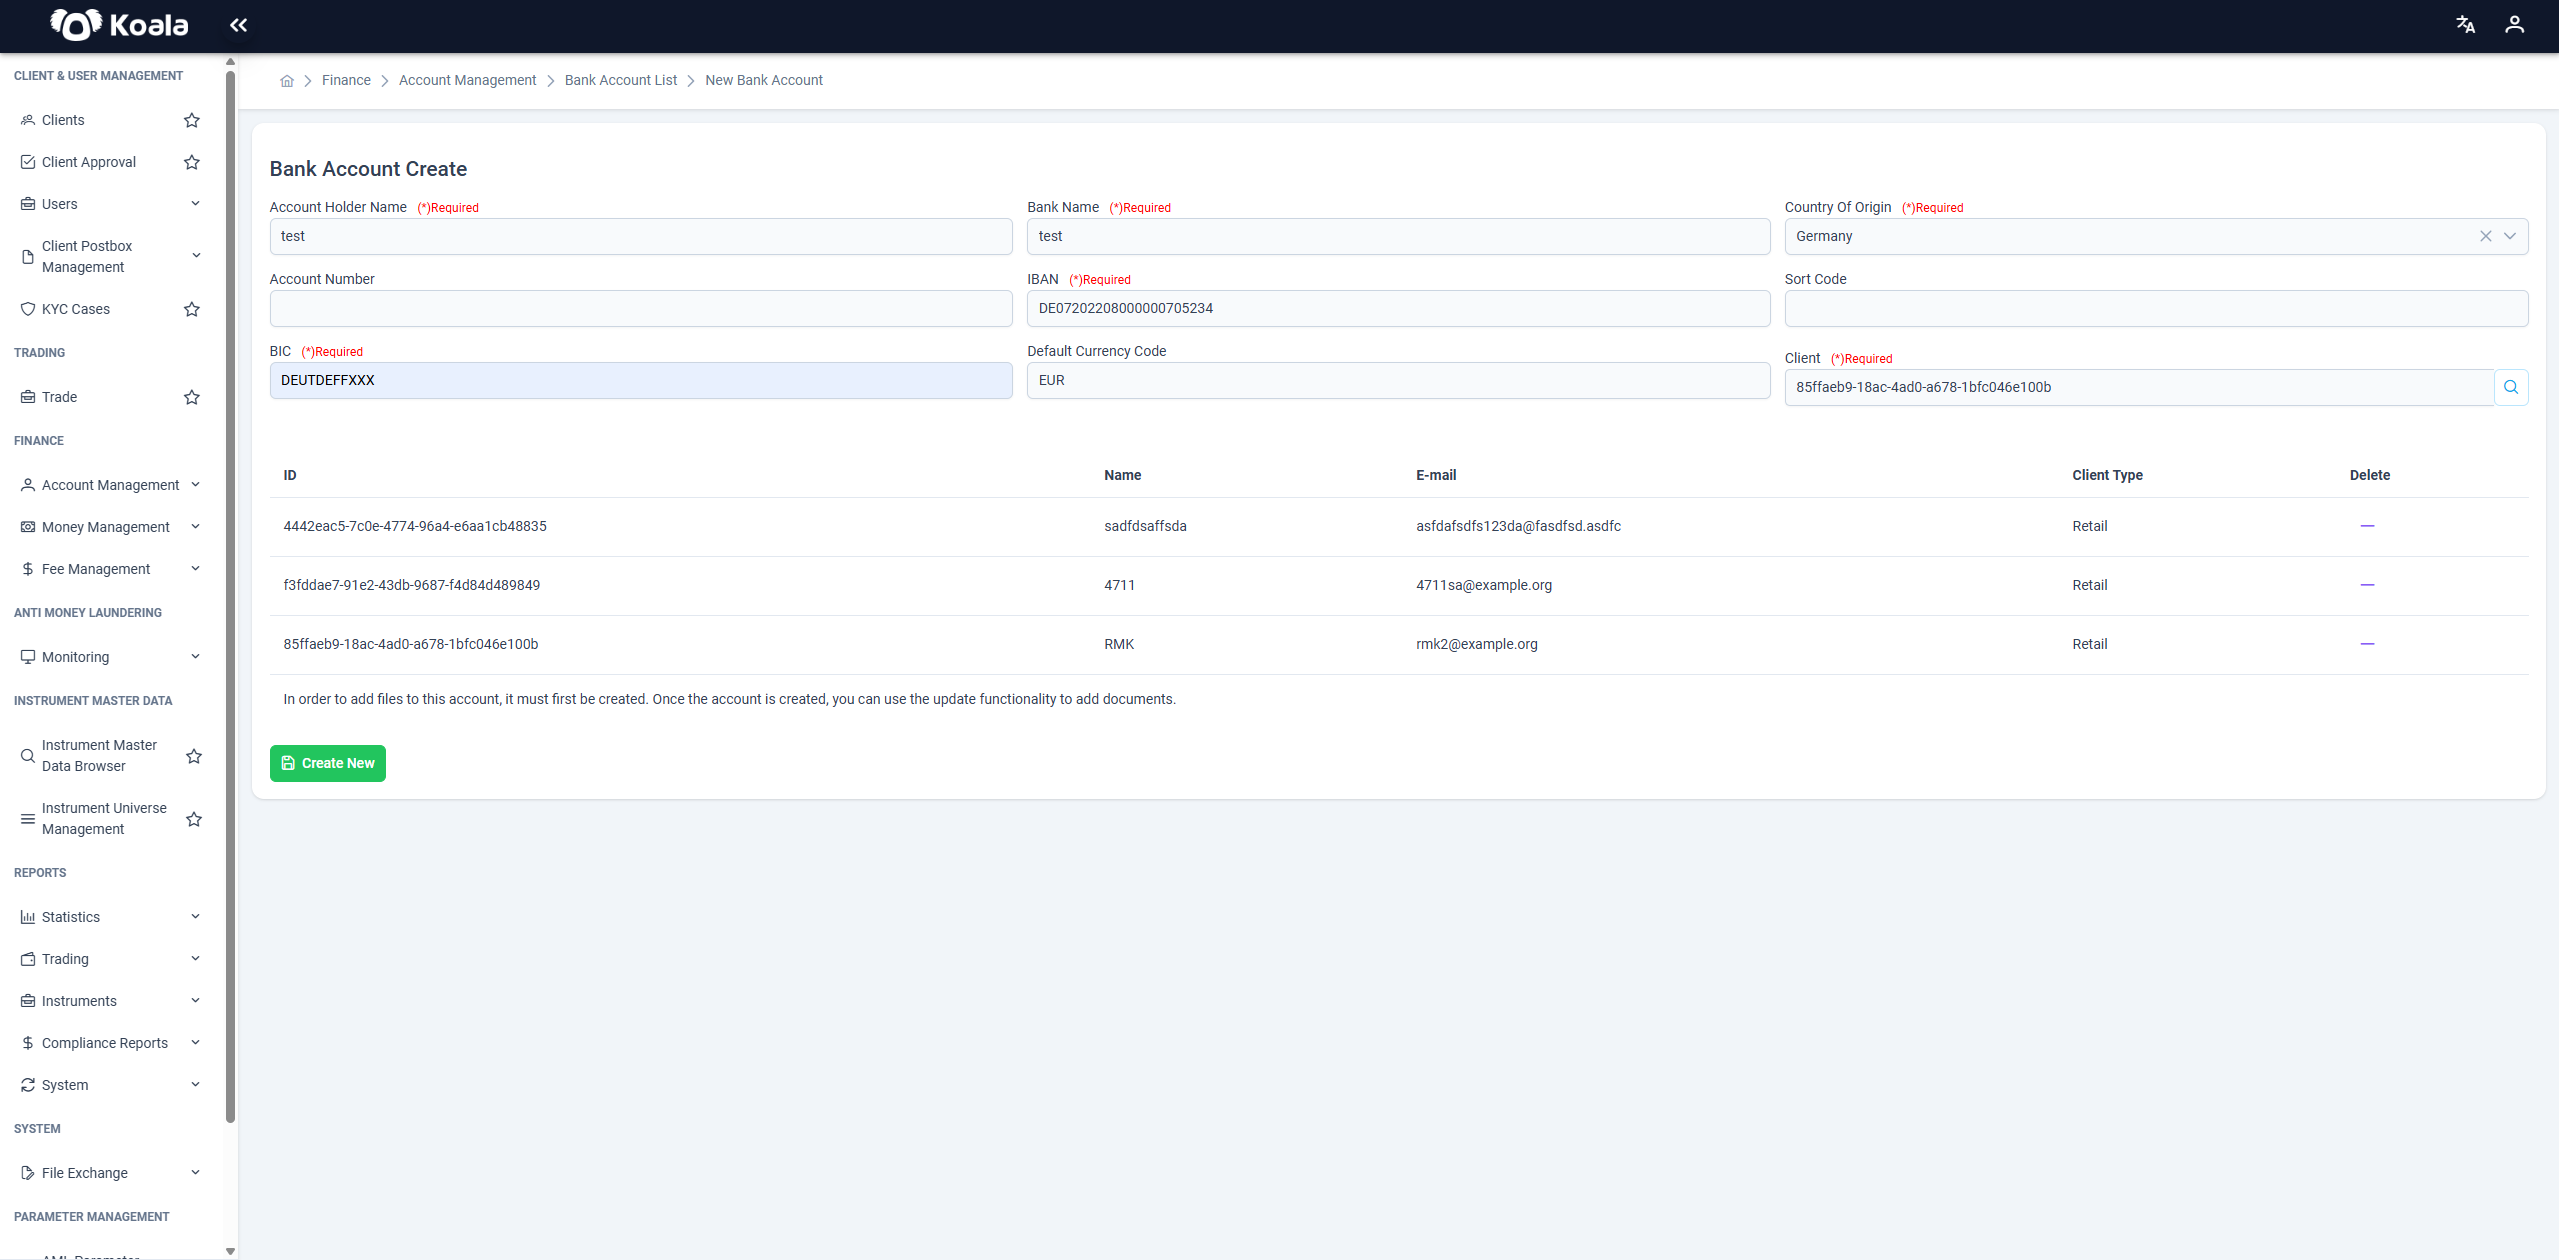Star the Instrument Master Data Browser

point(194,756)
